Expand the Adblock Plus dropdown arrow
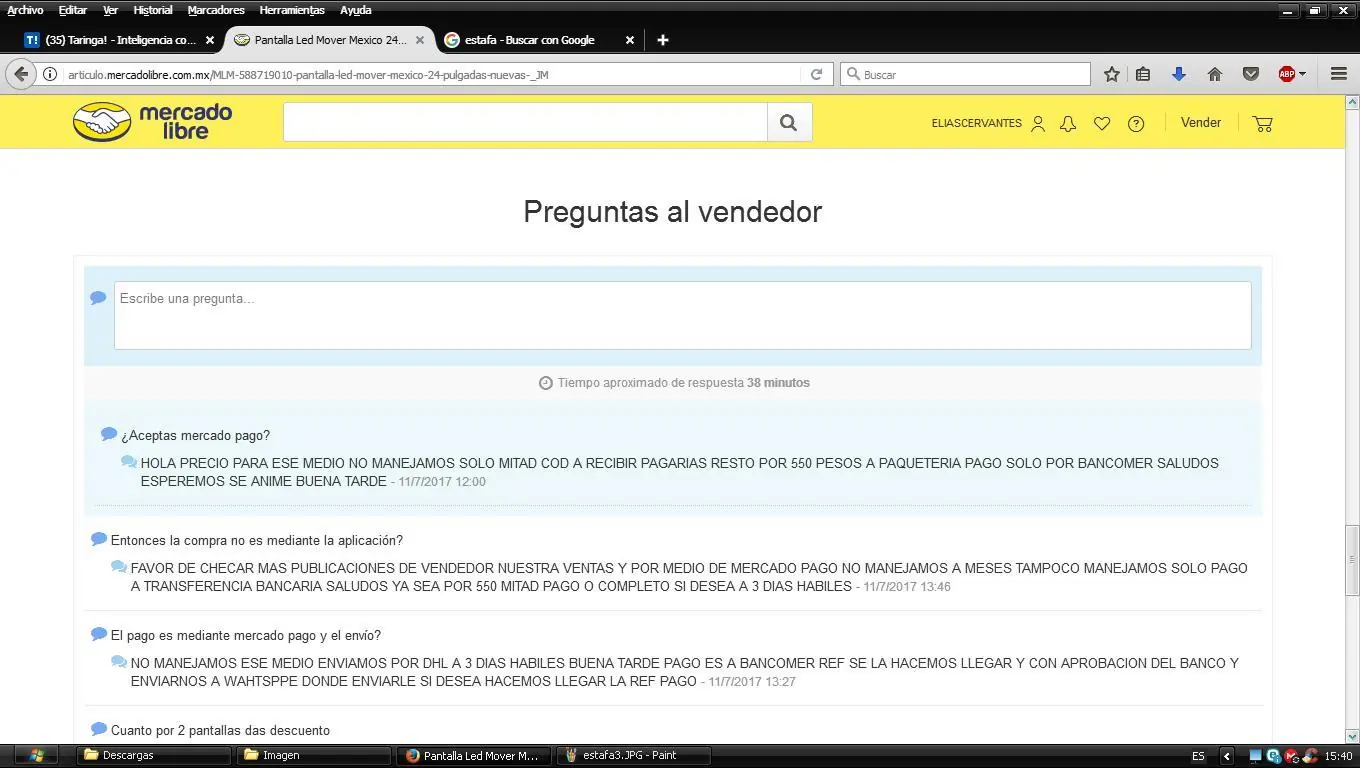 (1302, 74)
